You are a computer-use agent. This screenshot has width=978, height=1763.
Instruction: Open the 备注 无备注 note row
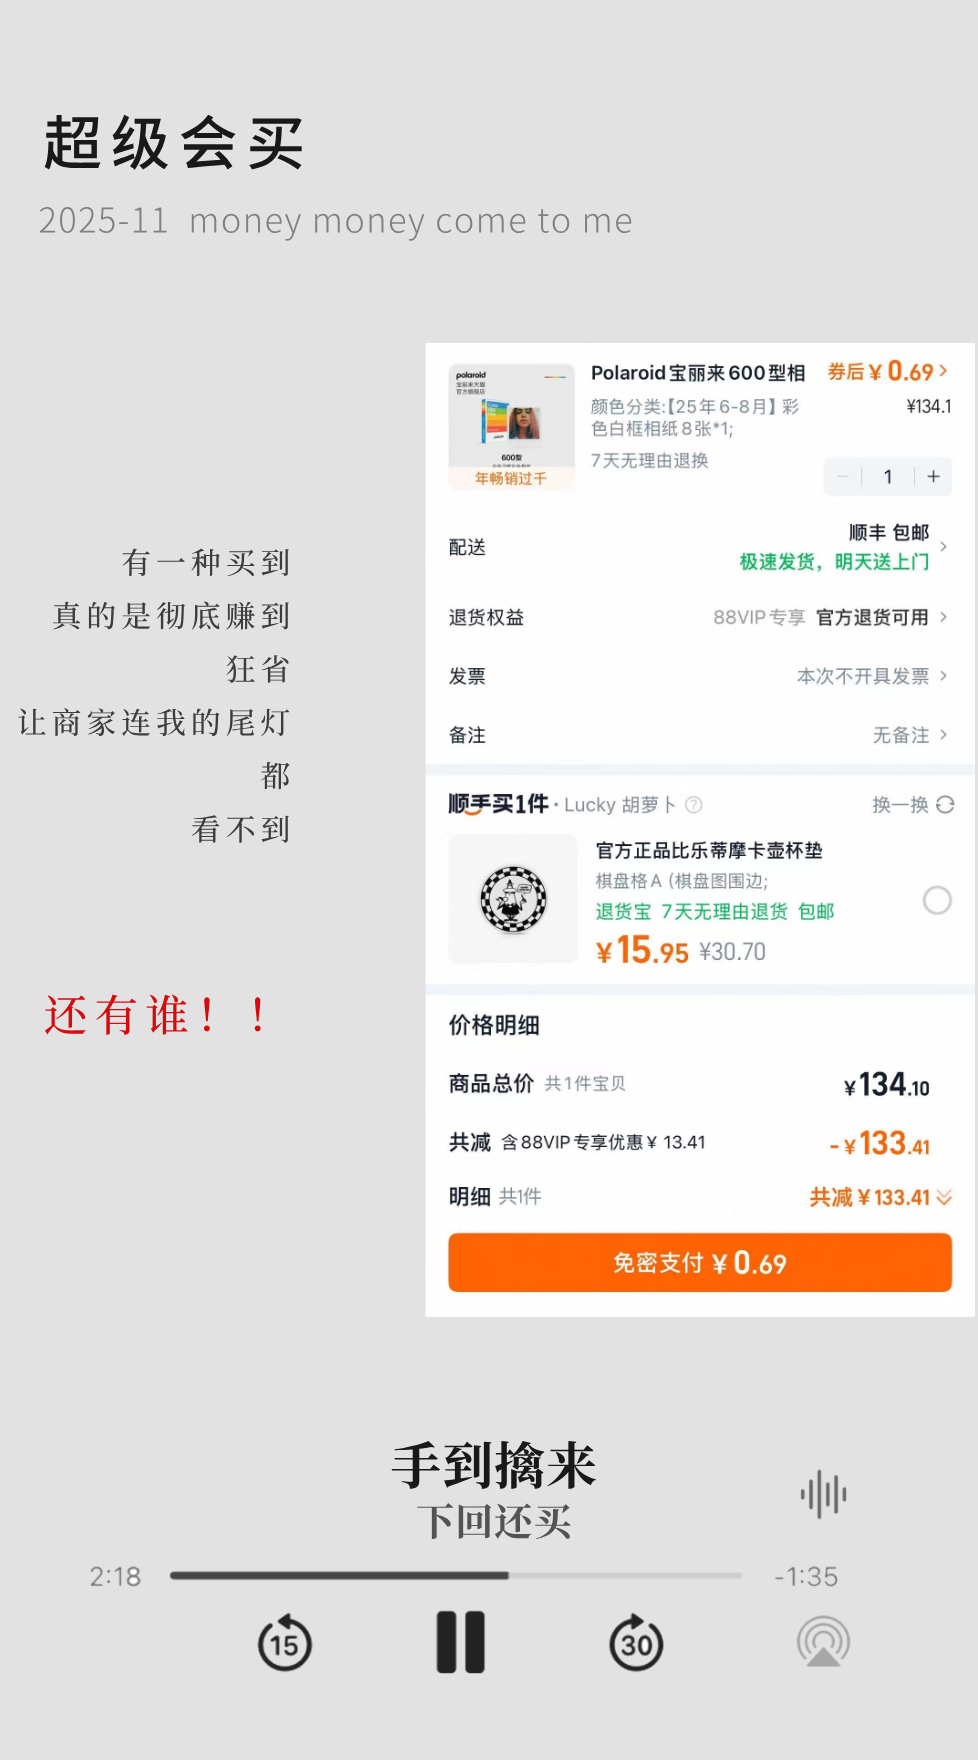point(699,735)
